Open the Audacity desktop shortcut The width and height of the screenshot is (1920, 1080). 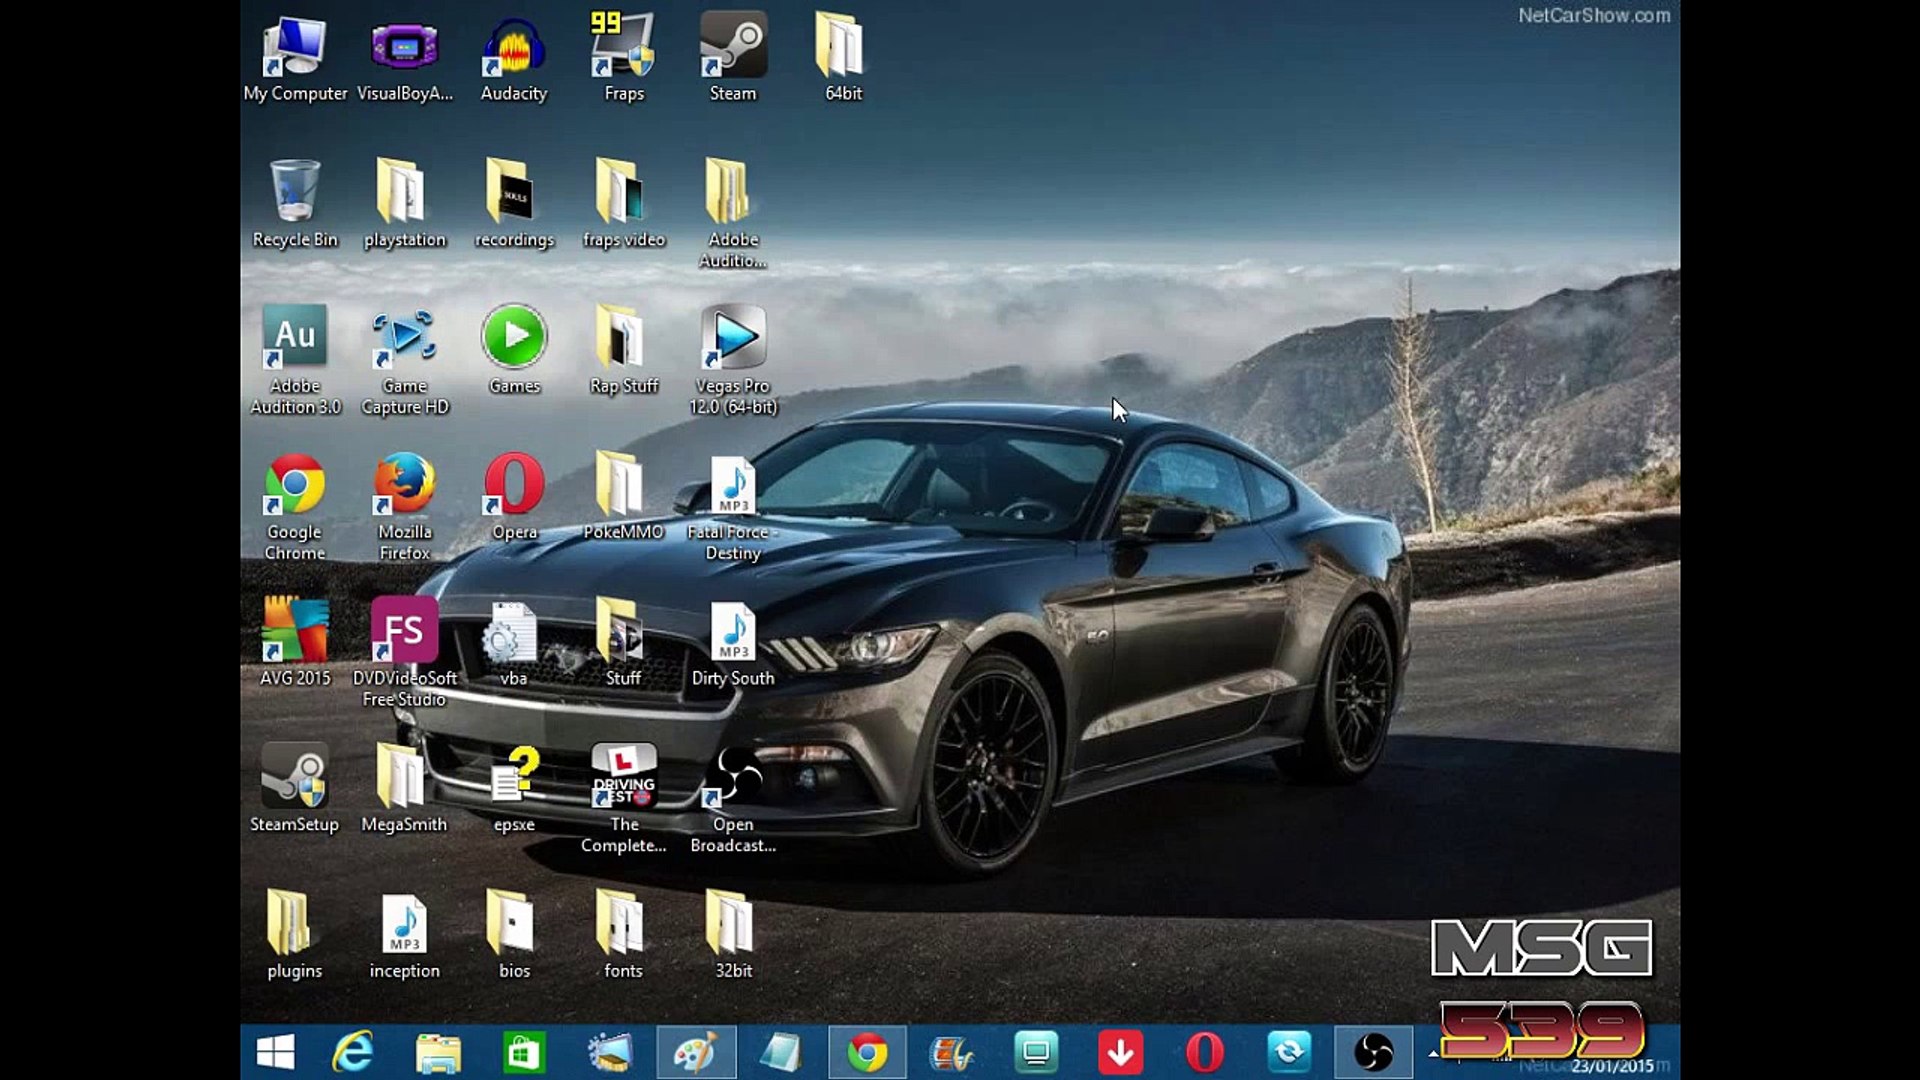click(x=513, y=48)
